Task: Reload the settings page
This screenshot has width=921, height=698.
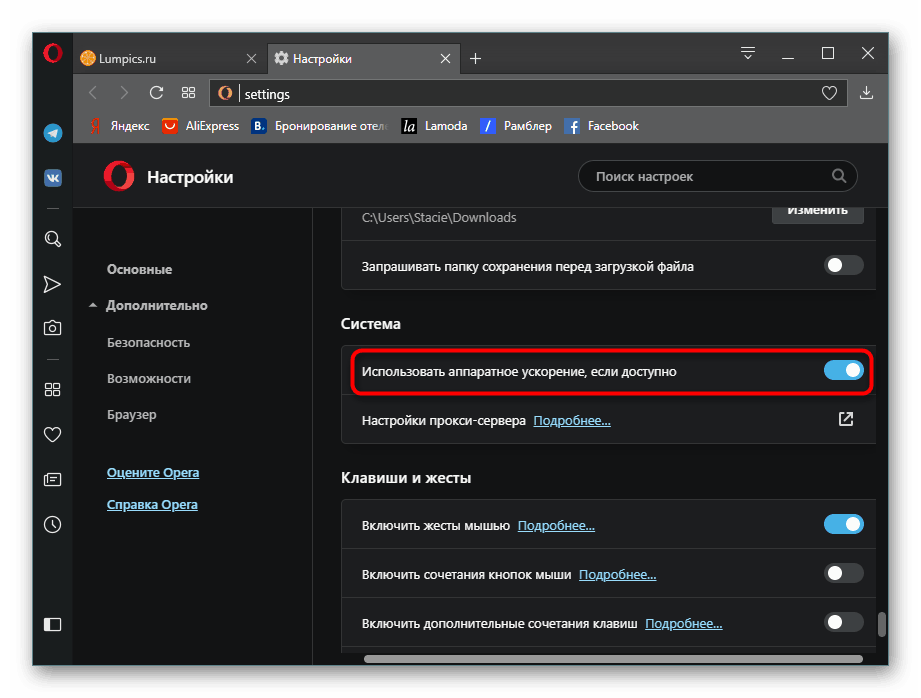Action: (156, 93)
